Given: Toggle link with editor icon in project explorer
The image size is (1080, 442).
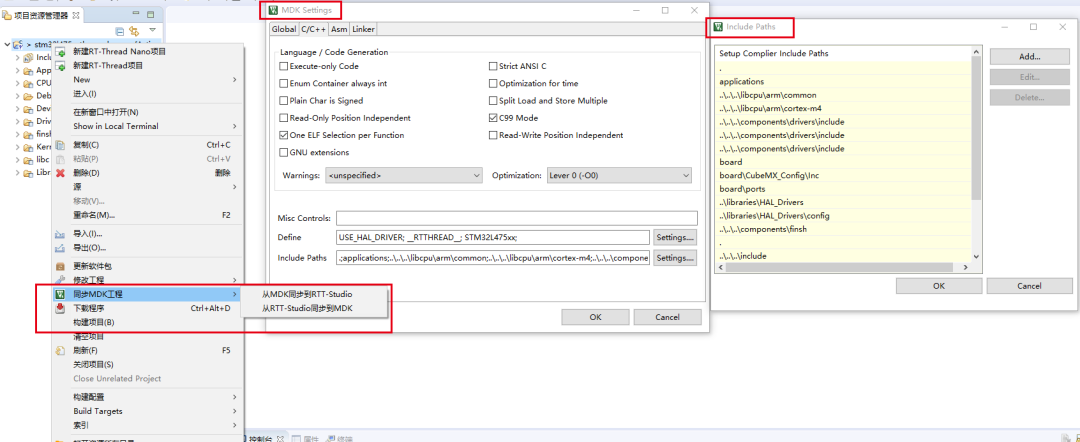Looking at the screenshot, I should 134,31.
